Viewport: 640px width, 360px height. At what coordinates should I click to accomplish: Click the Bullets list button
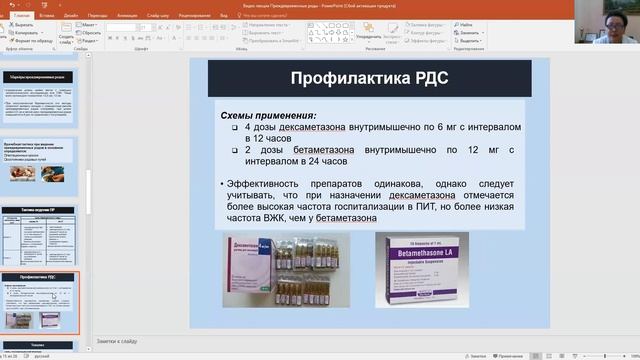click(189, 27)
